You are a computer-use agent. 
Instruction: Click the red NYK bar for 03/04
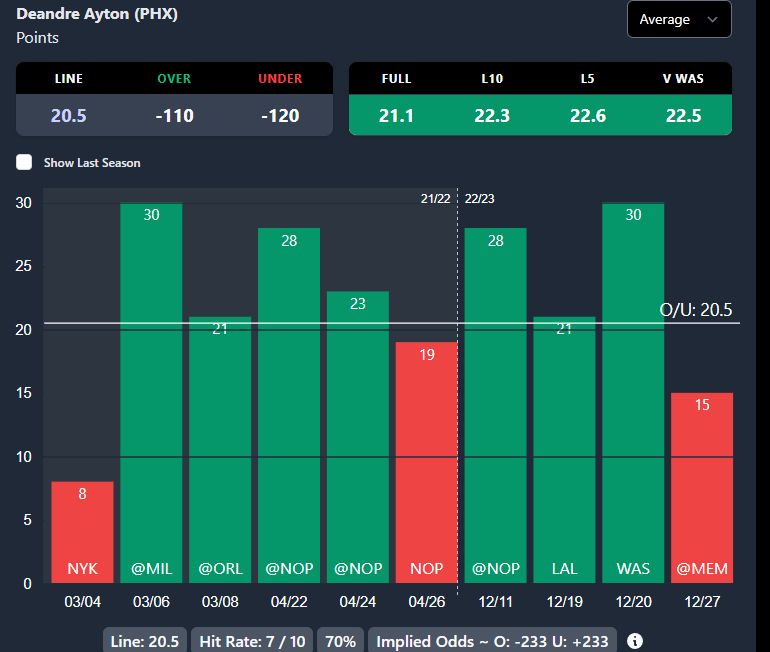(82, 532)
